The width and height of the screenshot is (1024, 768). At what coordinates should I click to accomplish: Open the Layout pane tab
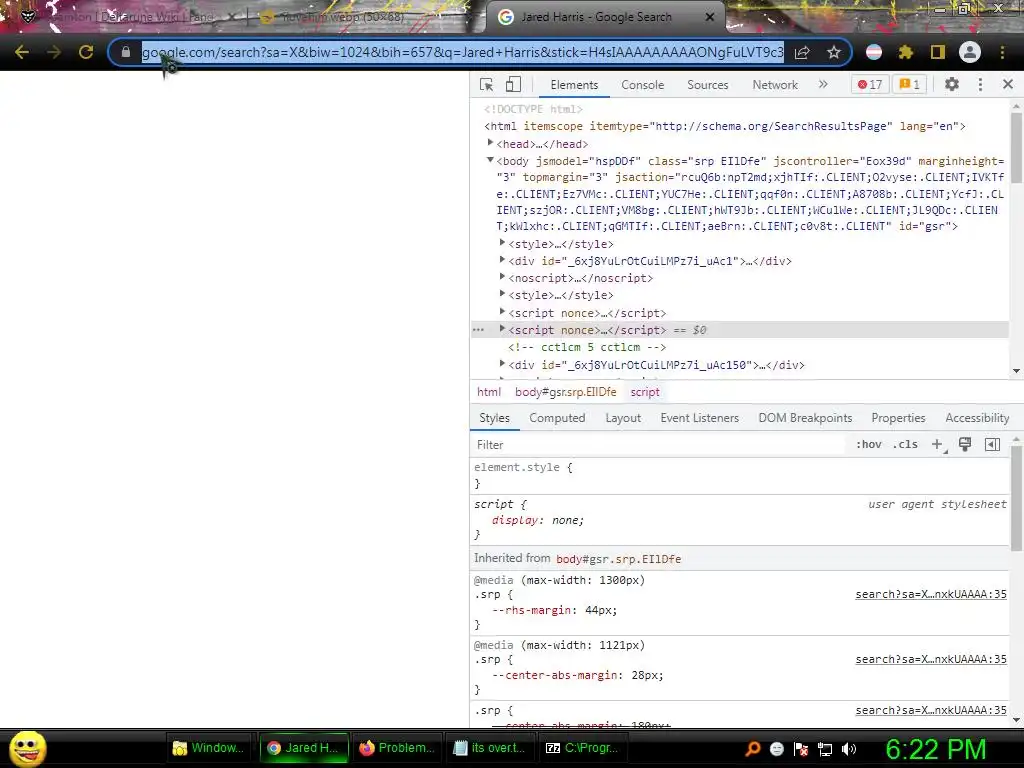click(x=623, y=418)
